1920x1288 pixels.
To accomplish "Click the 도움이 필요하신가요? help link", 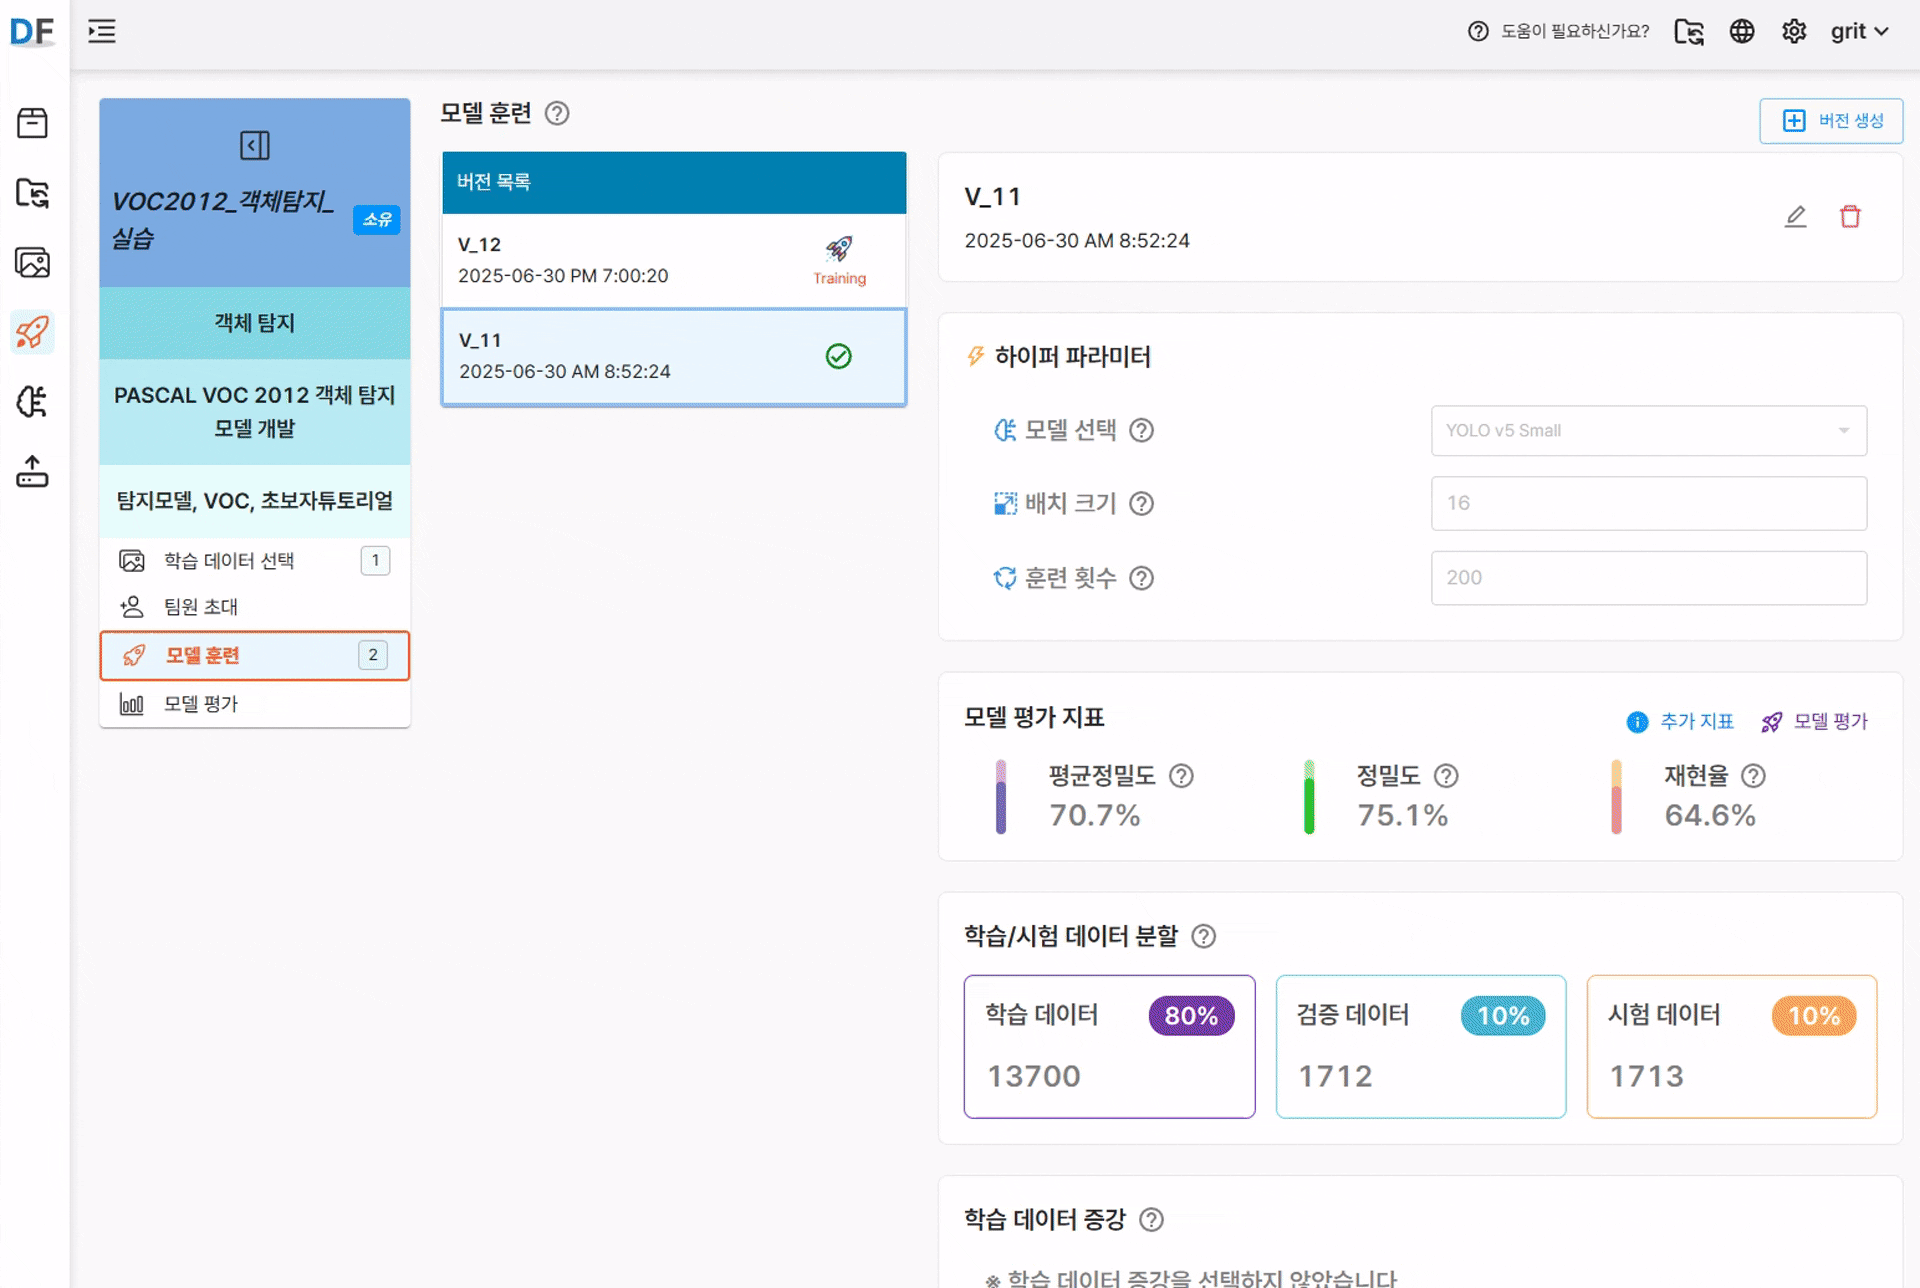I will pos(1575,32).
